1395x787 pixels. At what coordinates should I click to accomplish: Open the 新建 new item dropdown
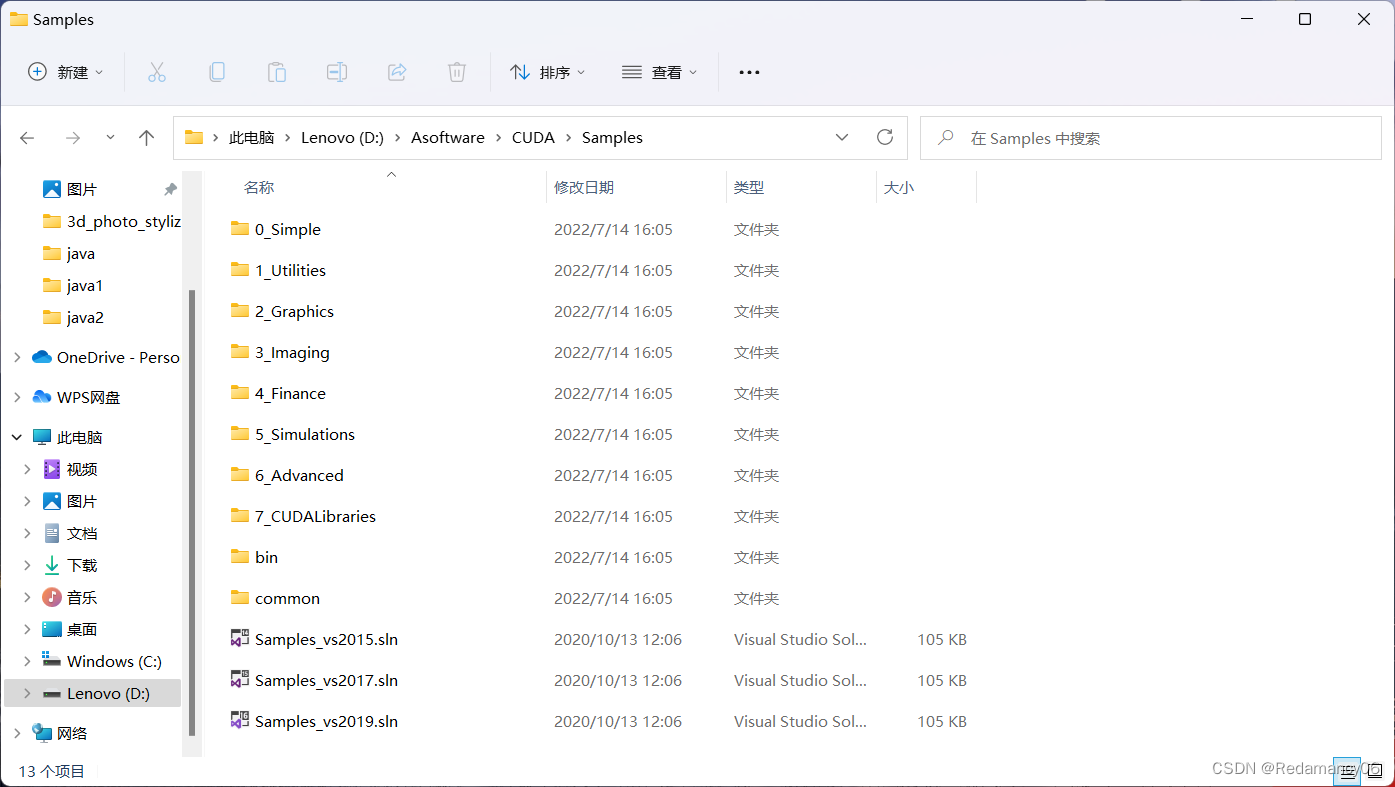pos(66,72)
